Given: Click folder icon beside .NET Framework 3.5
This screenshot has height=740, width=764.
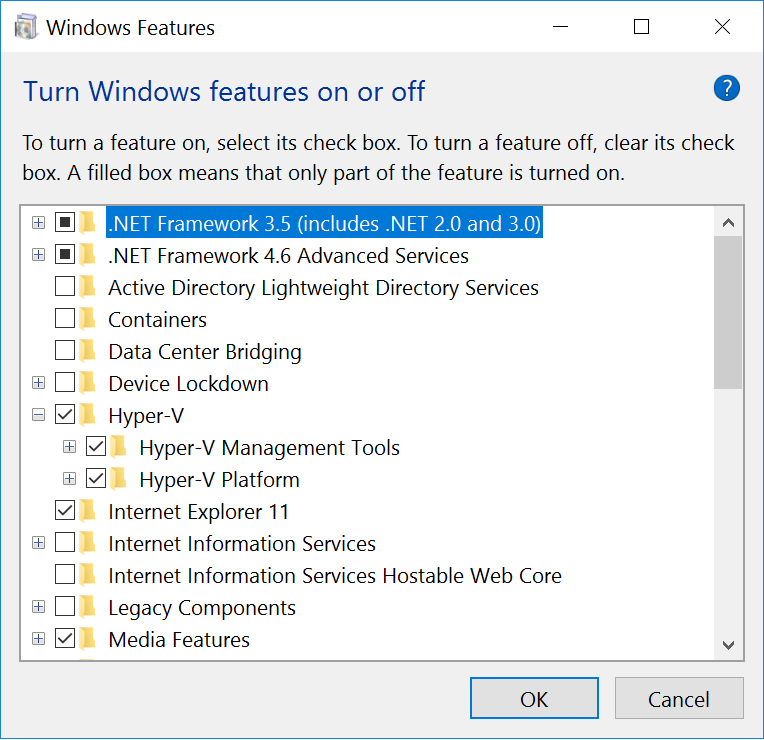Looking at the screenshot, I should (88, 223).
